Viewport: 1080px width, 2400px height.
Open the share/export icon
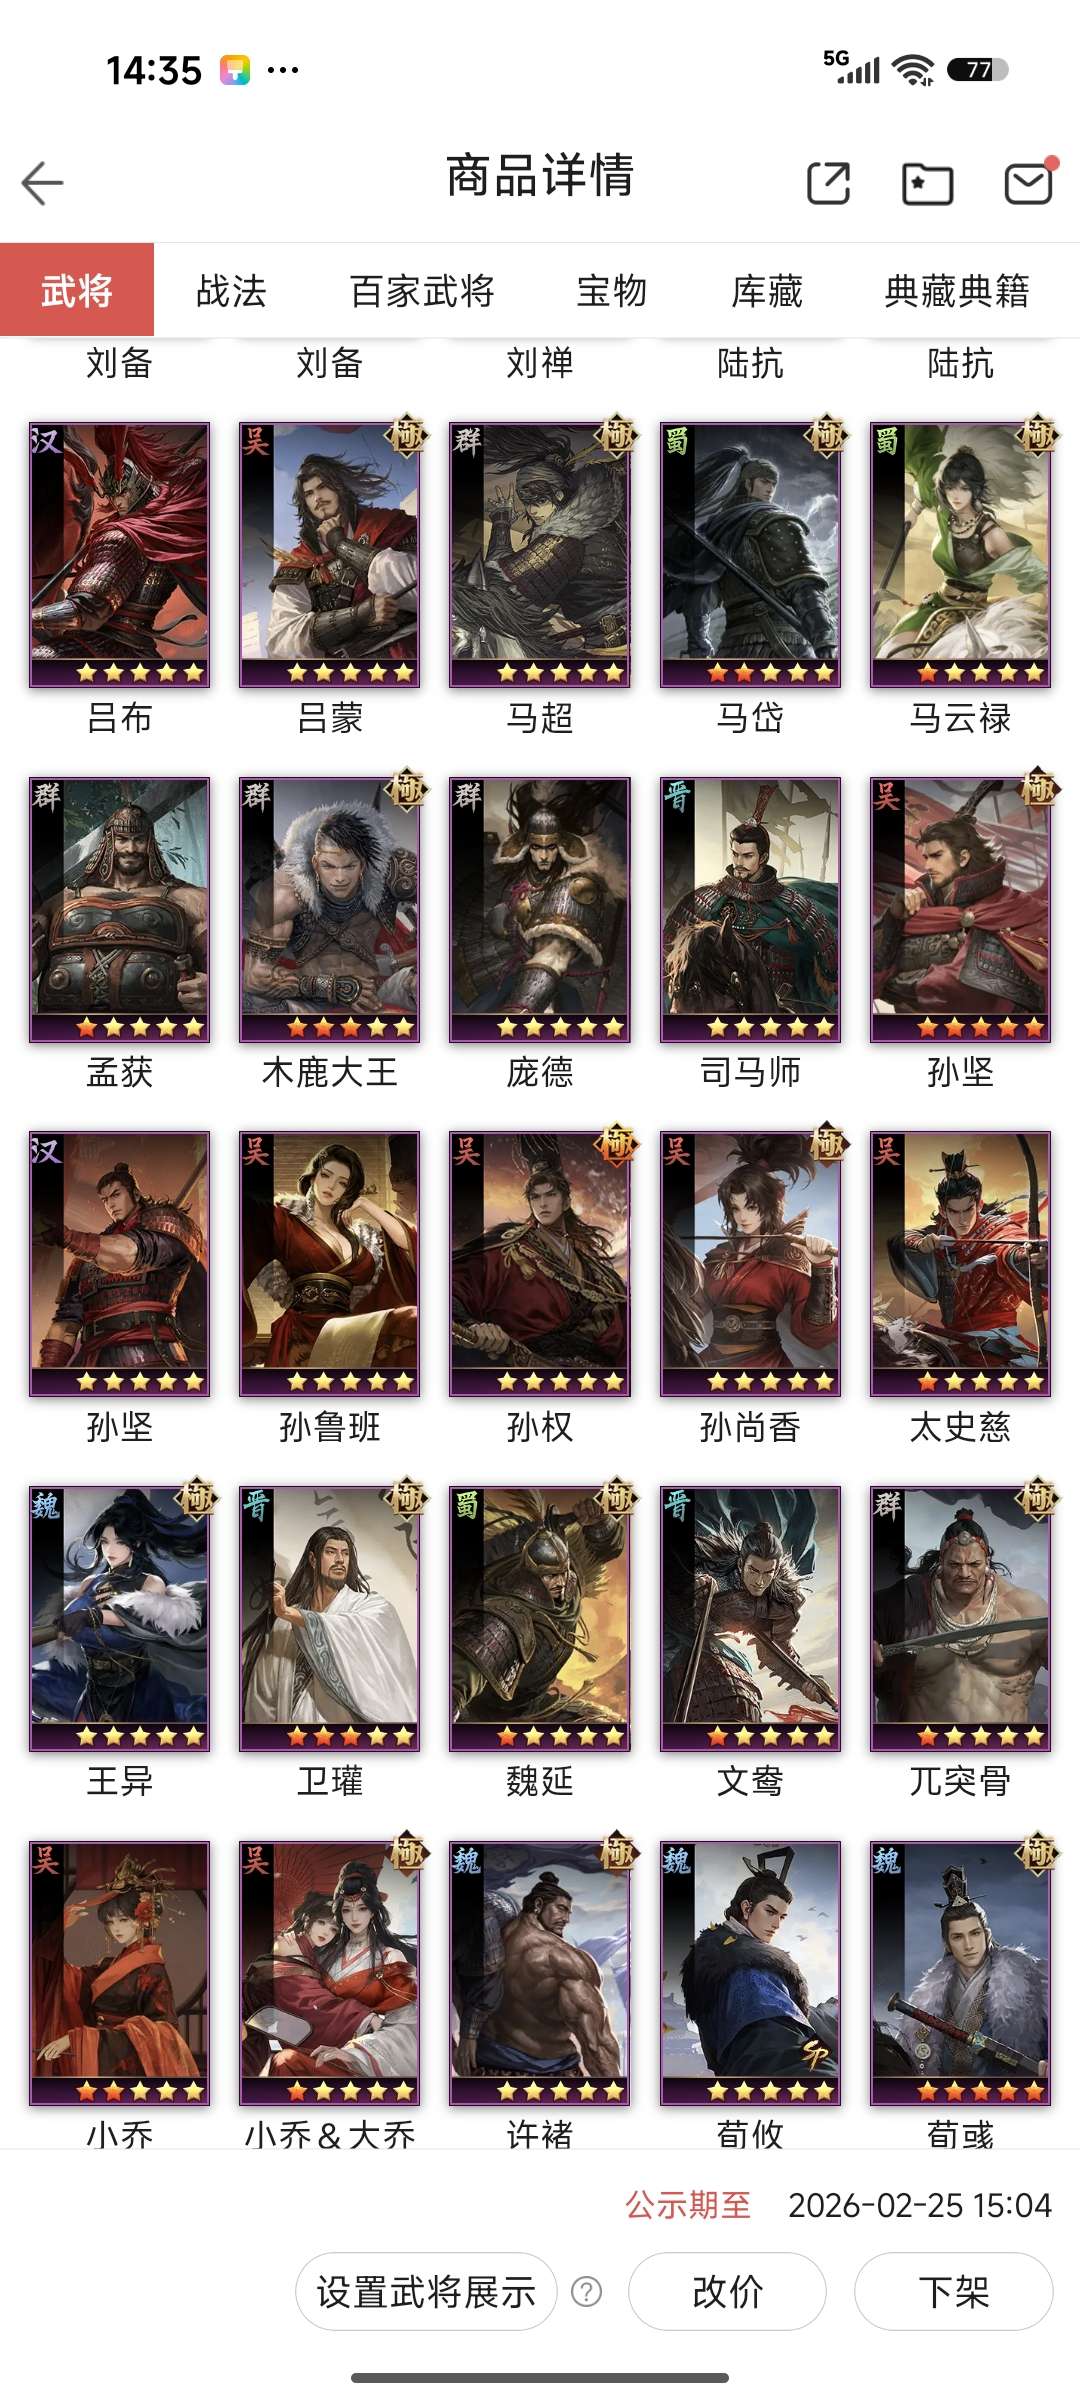pyautogui.click(x=828, y=183)
